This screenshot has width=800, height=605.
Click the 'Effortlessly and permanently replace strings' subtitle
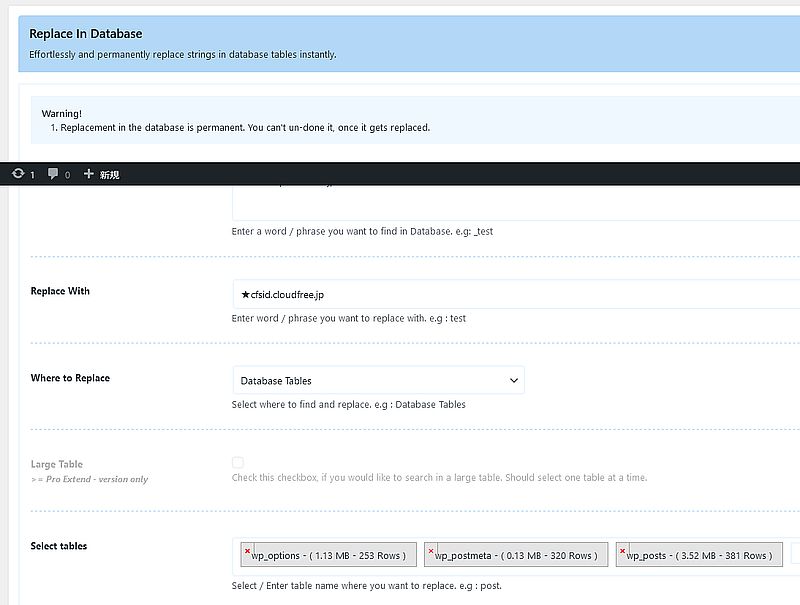click(x=183, y=54)
